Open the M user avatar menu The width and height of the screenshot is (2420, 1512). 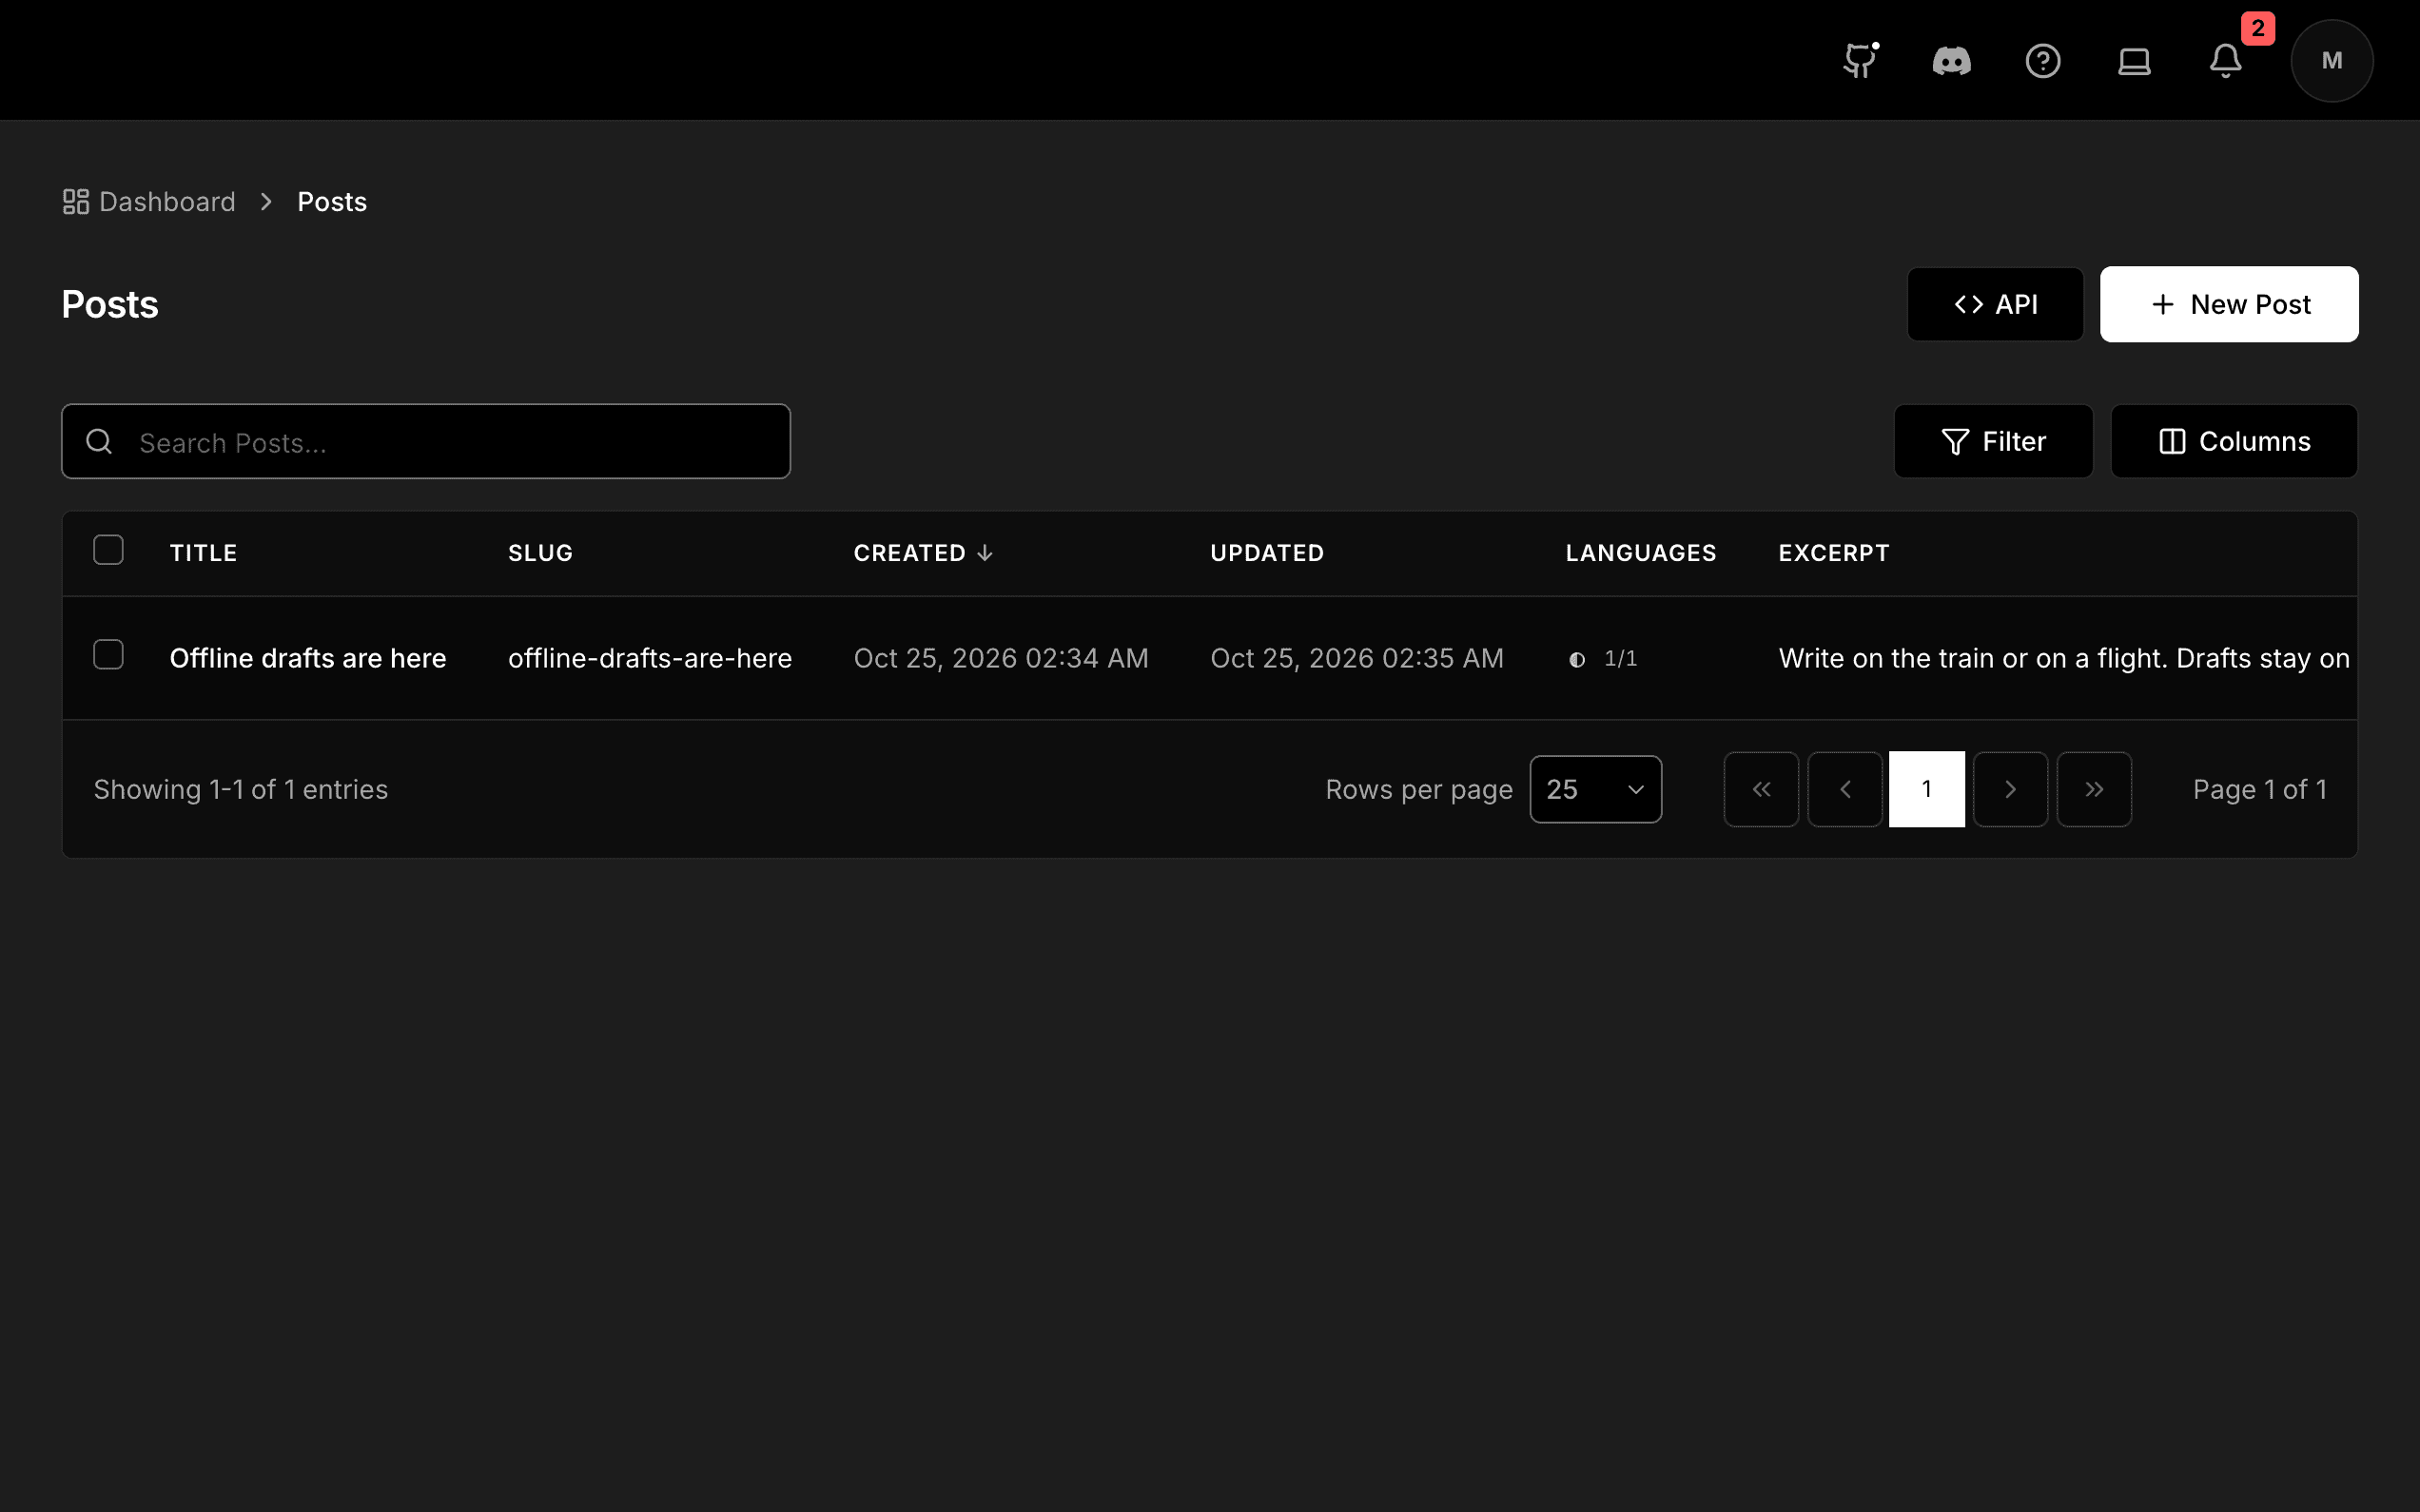click(x=2332, y=61)
